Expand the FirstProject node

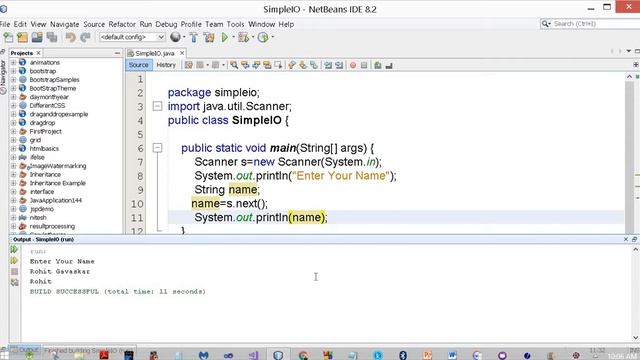(x=13, y=131)
